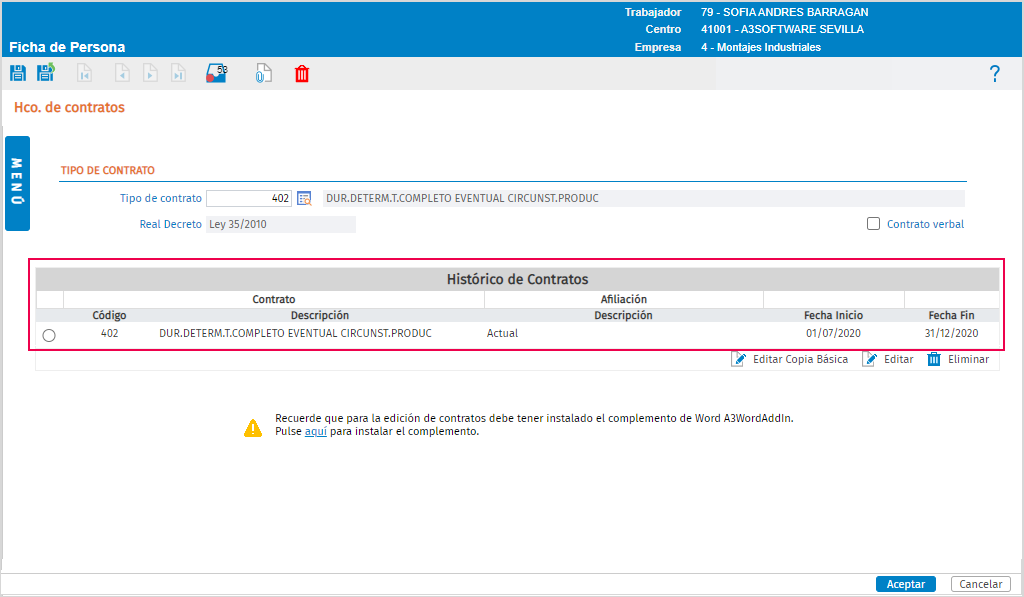1024x597 pixels.
Task: Click Cancelar button
Action: (x=980, y=584)
